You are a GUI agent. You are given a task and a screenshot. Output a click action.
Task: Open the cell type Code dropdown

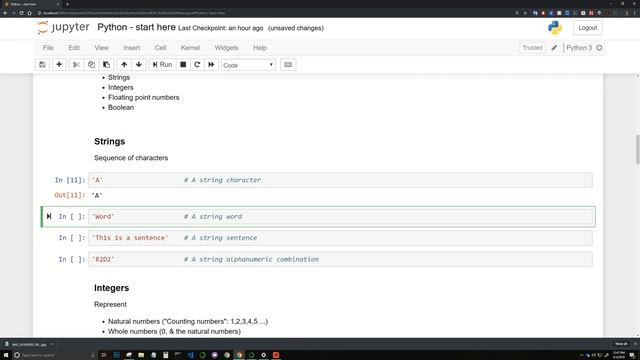tap(248, 65)
